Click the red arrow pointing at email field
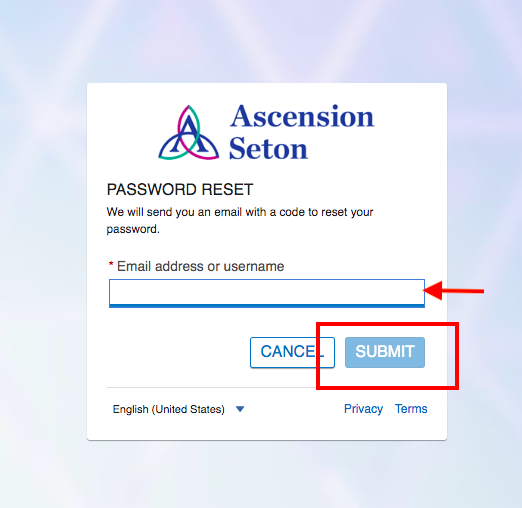522x508 pixels. coord(454,291)
